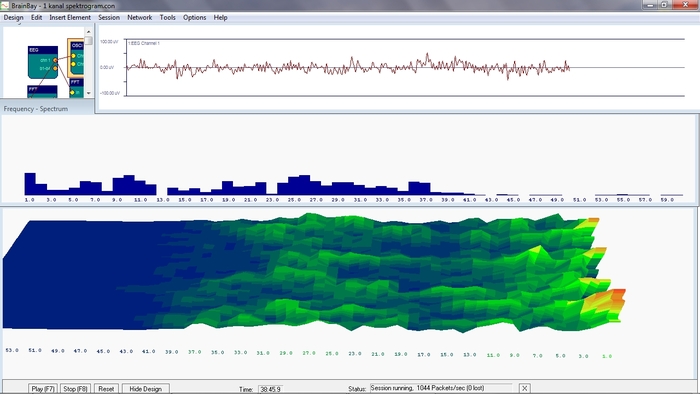This screenshot has height=394, width=700.
Task: Click the design pane scrollbar thumb
Action: pyautogui.click(x=88, y=41)
